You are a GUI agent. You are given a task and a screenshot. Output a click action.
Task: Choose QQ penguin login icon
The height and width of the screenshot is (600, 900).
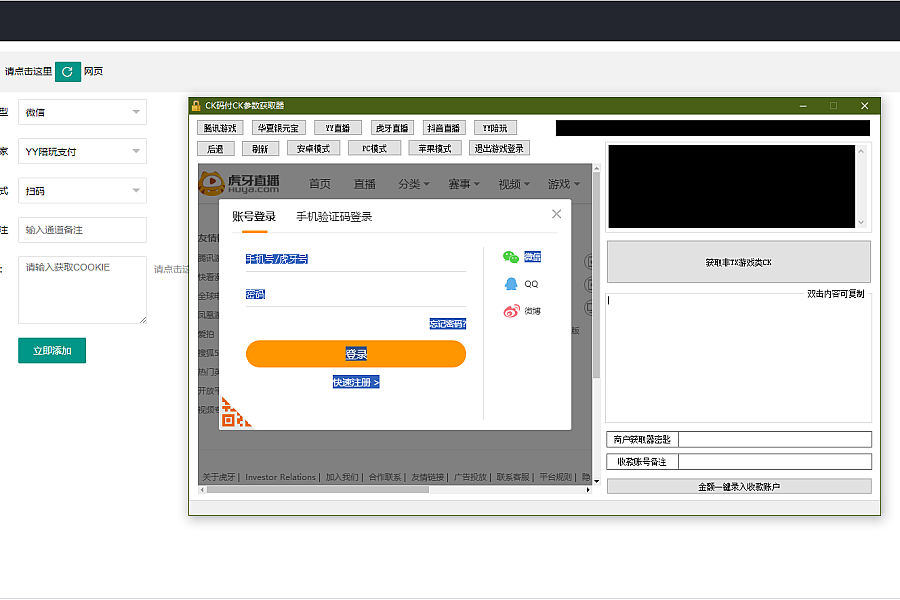pos(511,284)
